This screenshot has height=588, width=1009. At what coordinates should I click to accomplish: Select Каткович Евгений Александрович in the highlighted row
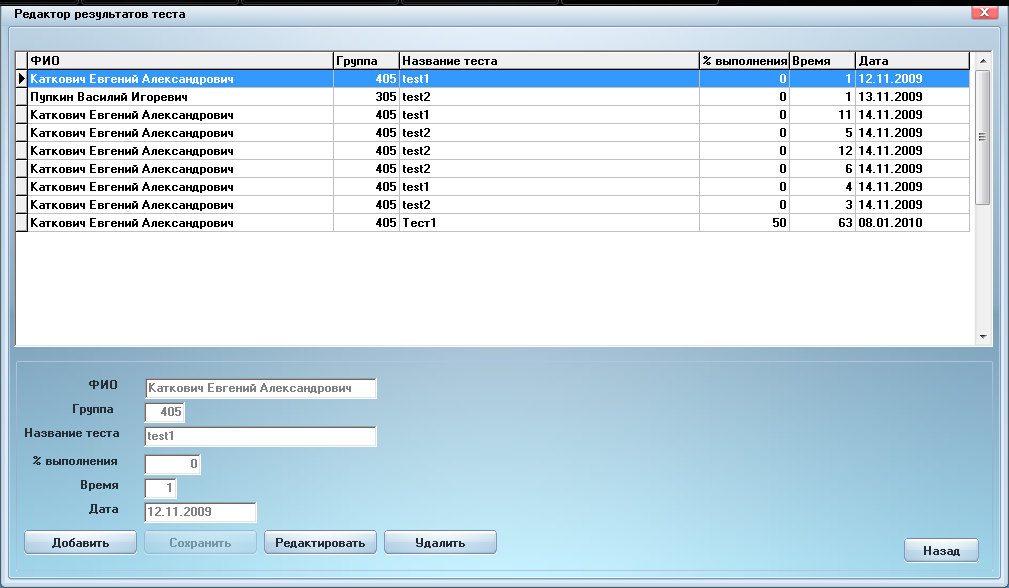[x=180, y=78]
